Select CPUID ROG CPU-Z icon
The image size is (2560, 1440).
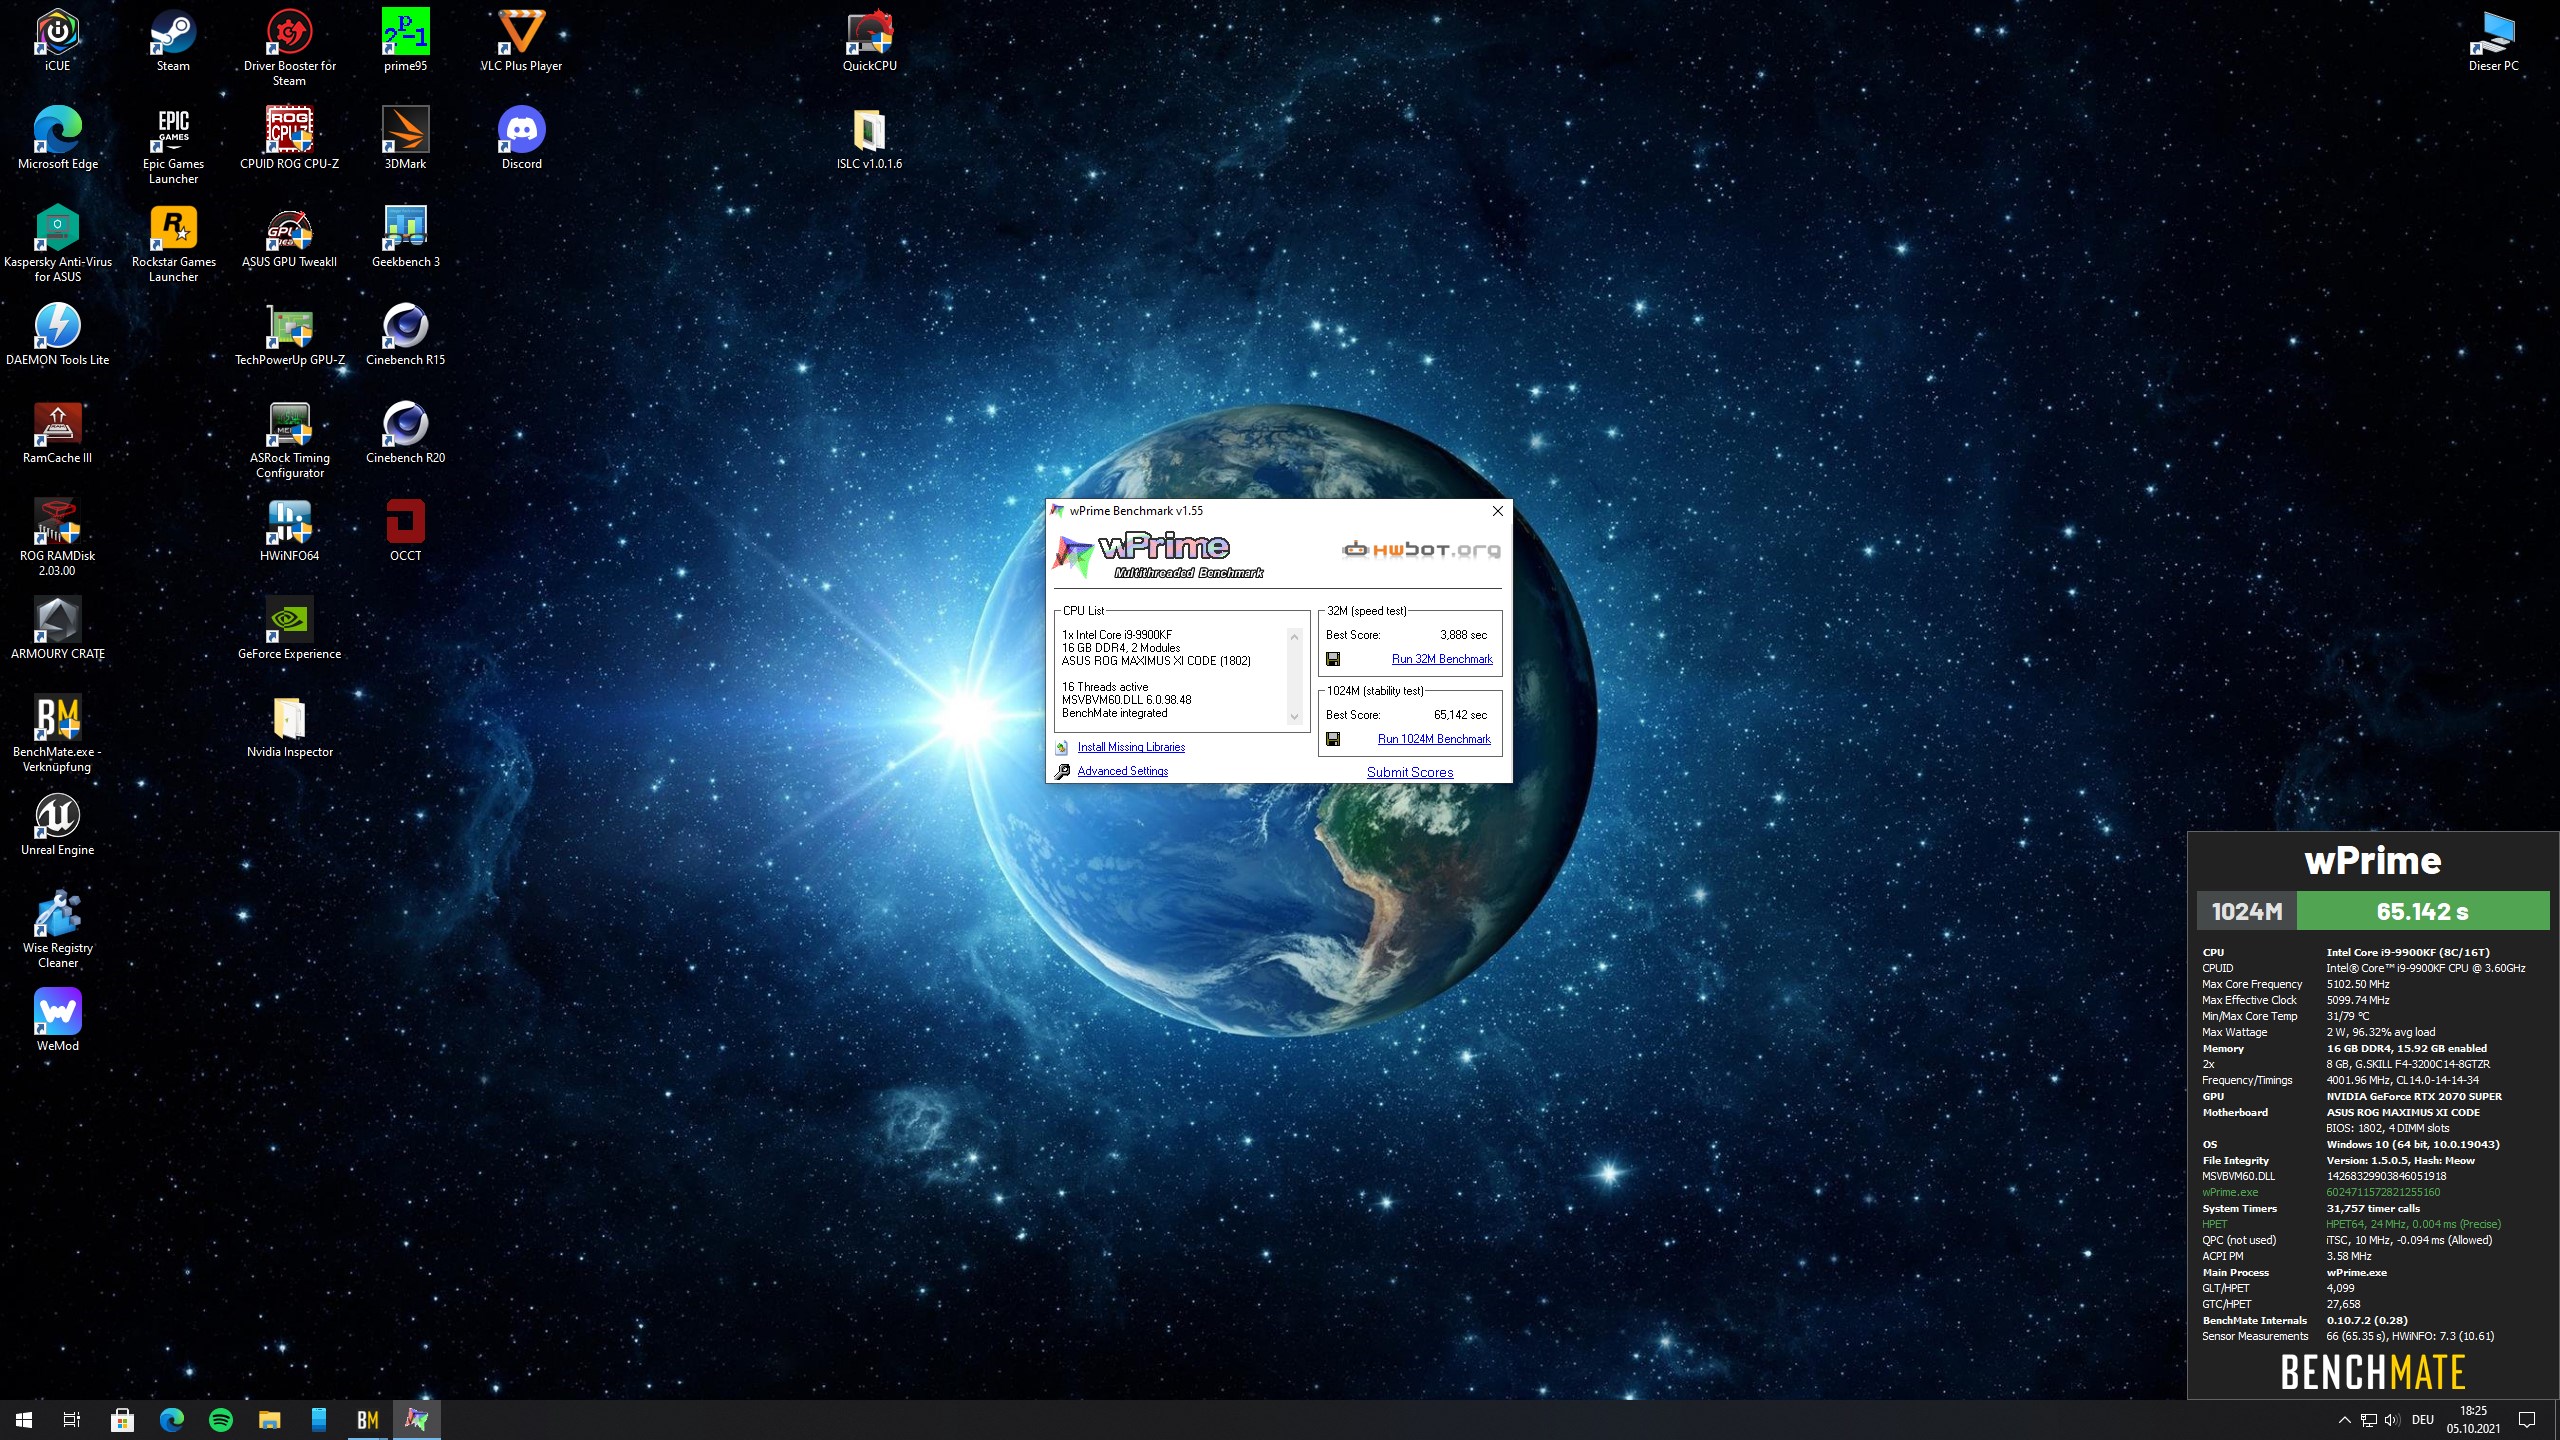(x=289, y=138)
